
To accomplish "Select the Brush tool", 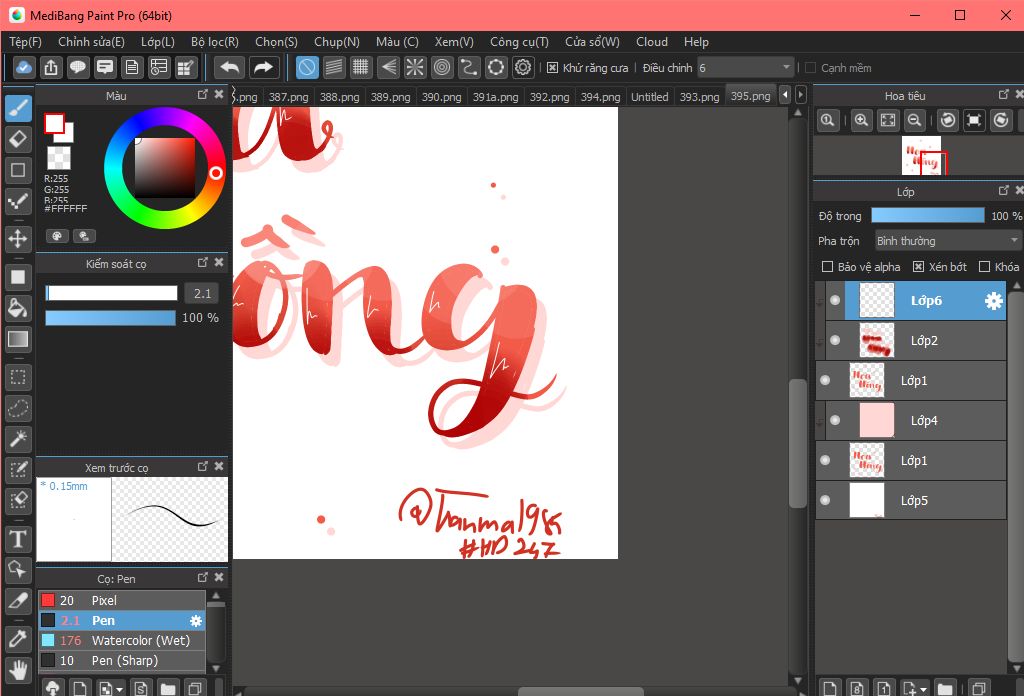I will tap(18, 108).
